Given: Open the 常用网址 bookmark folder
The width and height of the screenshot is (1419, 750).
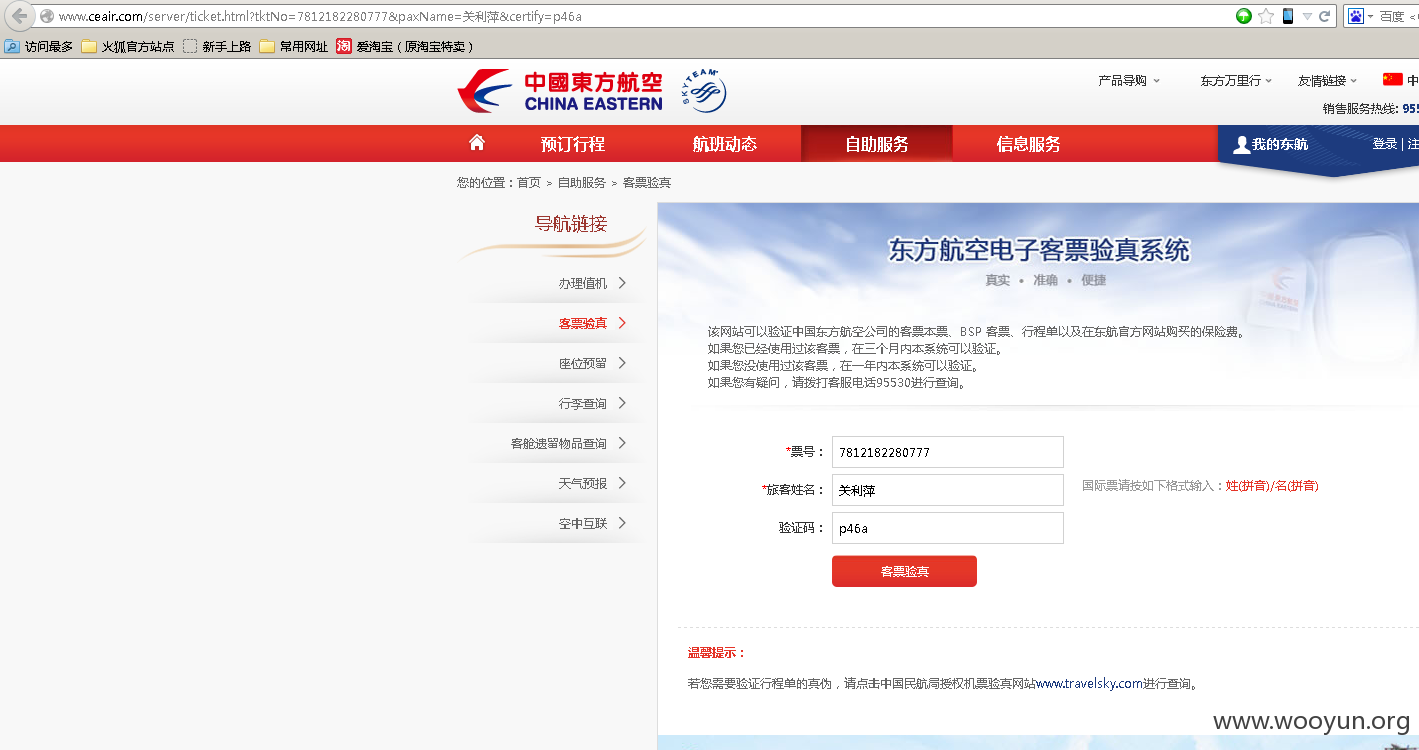Looking at the screenshot, I should click(293, 46).
